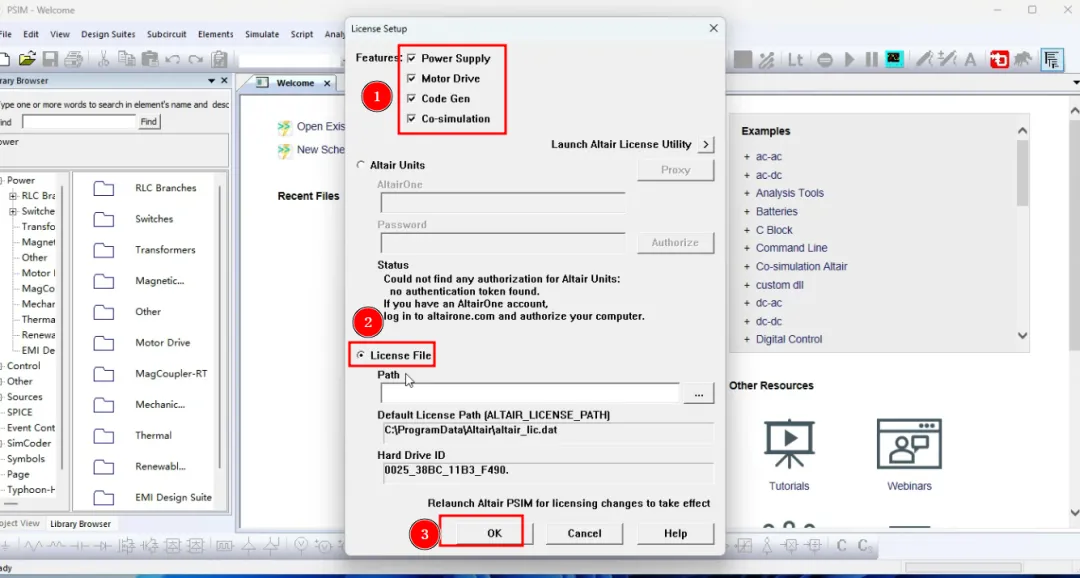Click the red Typhoon HIL toolbar icon

(x=999, y=60)
